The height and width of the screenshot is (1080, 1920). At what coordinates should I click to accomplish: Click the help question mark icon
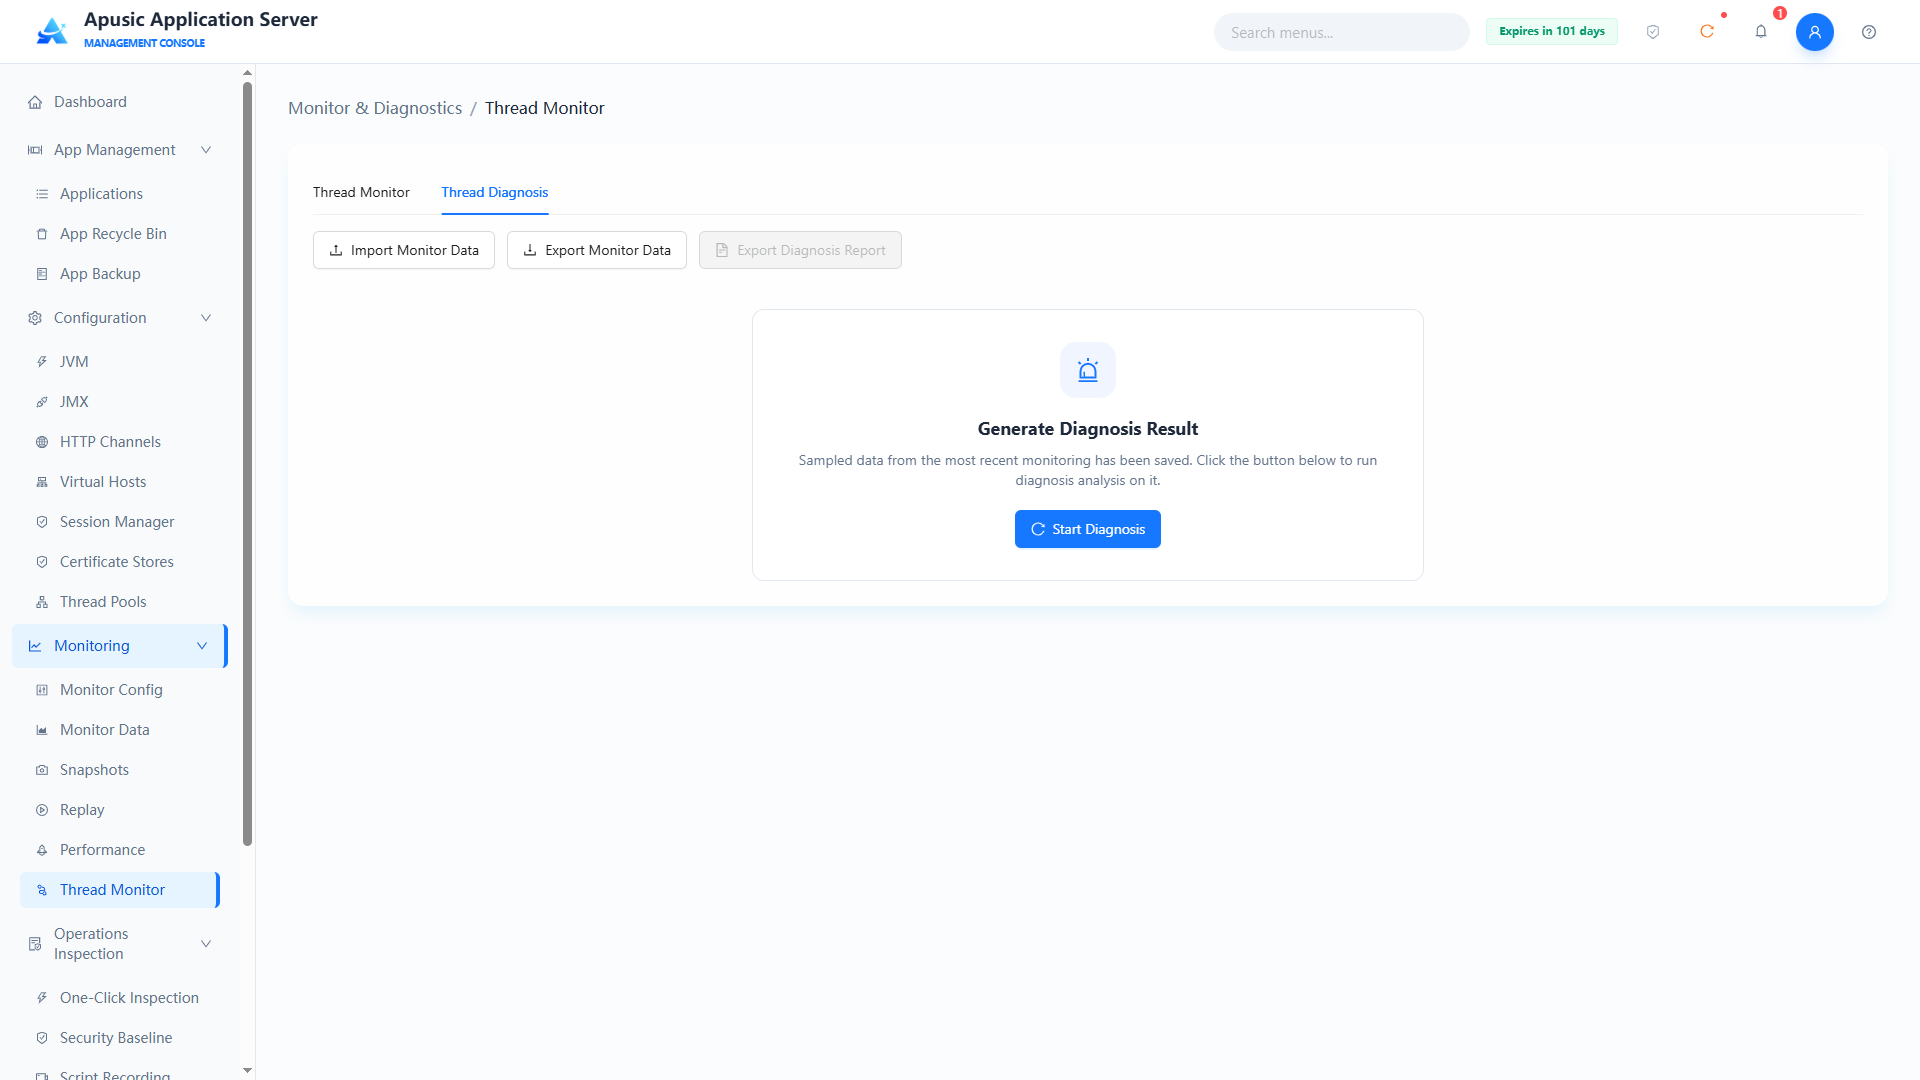(x=1869, y=32)
